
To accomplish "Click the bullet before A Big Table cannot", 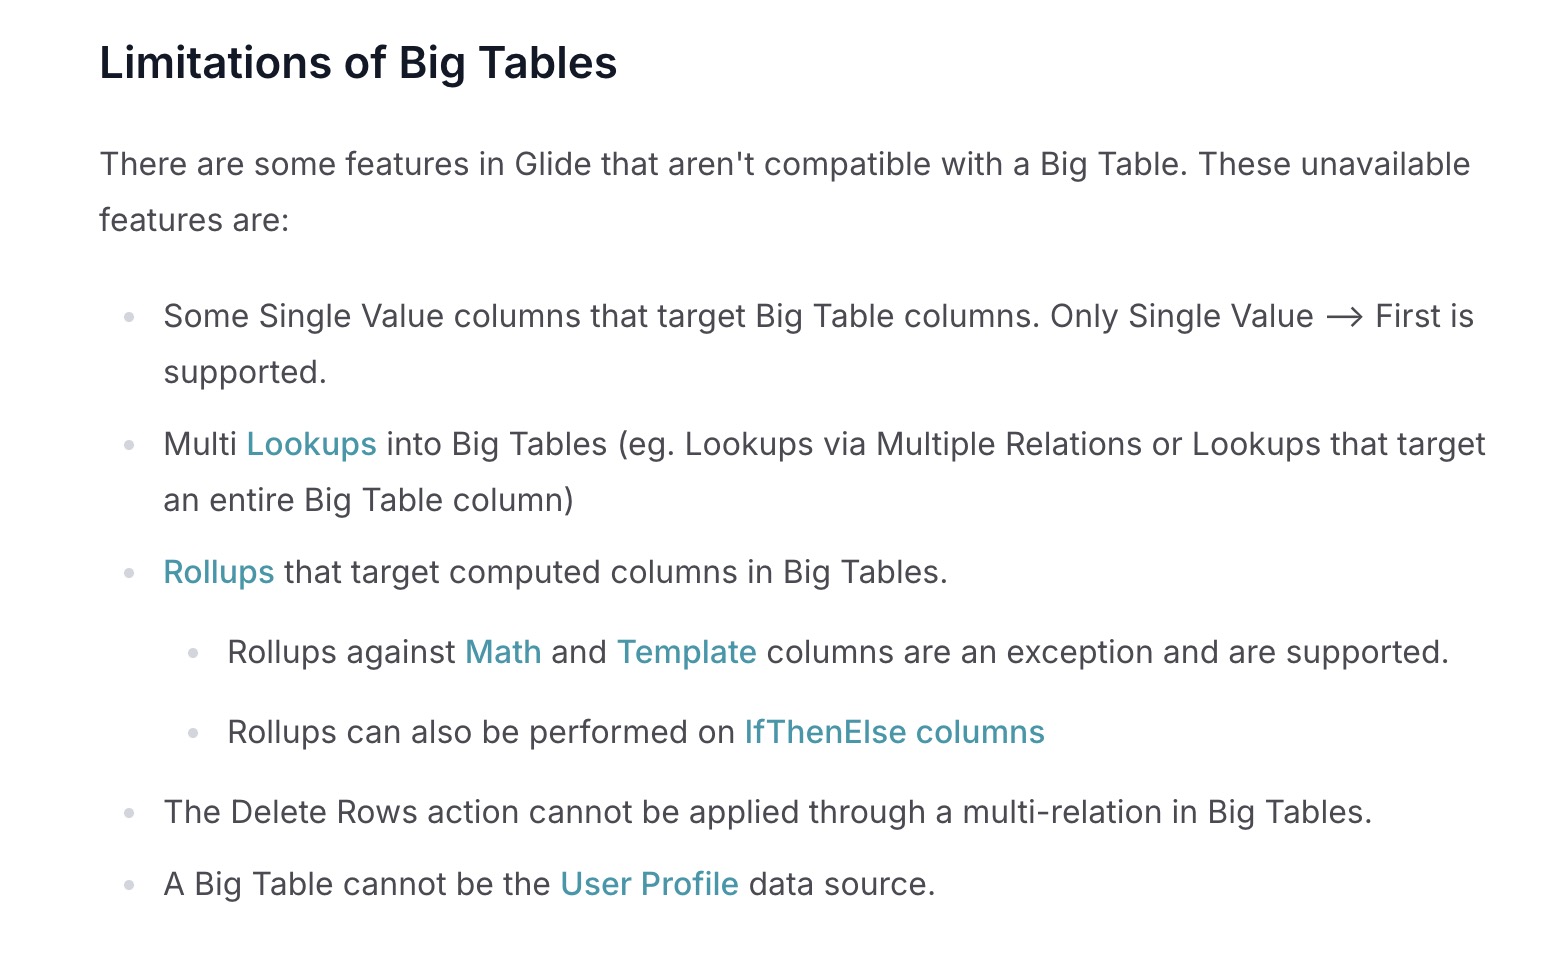I will click(x=129, y=885).
